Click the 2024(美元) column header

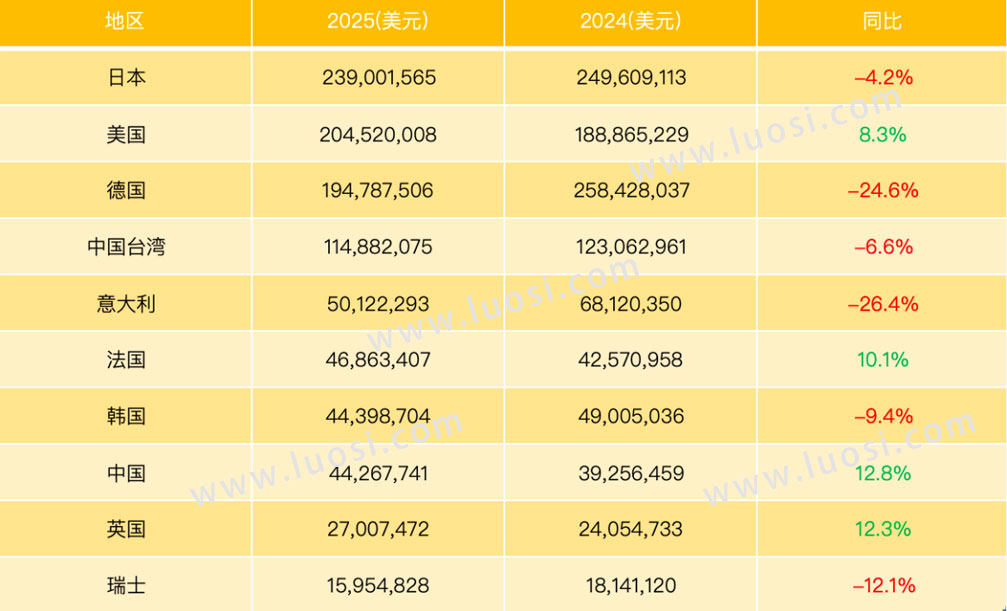(x=630, y=21)
